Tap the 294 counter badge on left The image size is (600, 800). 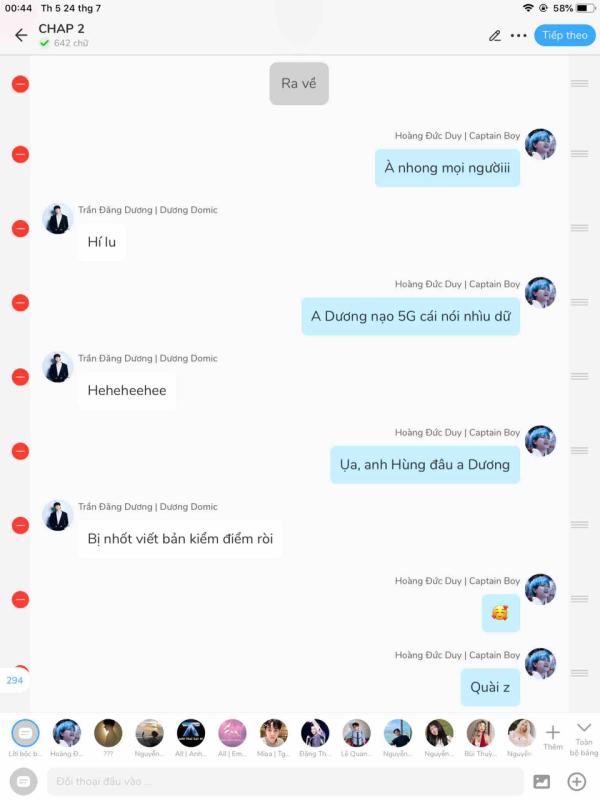(x=14, y=680)
